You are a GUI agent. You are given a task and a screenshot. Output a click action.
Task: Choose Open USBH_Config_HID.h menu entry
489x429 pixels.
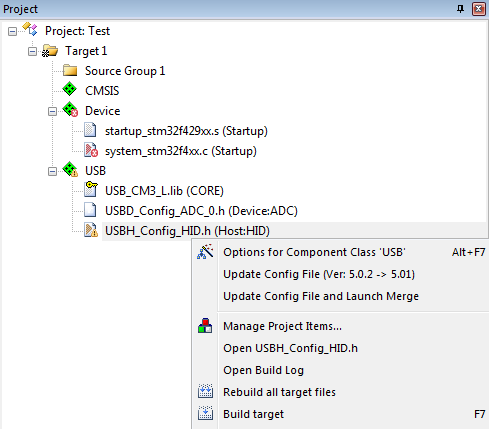[x=340, y=348]
